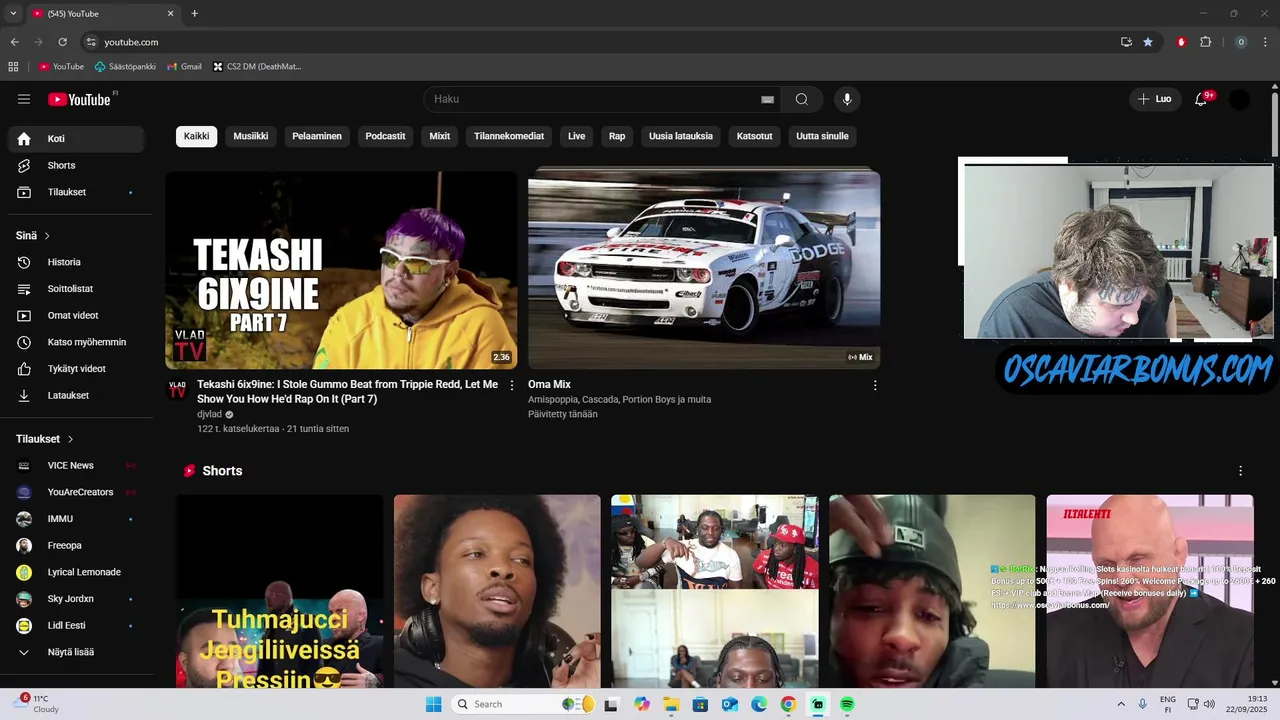The image size is (1280, 720).
Task: Click Luo create button
Action: (x=1154, y=99)
